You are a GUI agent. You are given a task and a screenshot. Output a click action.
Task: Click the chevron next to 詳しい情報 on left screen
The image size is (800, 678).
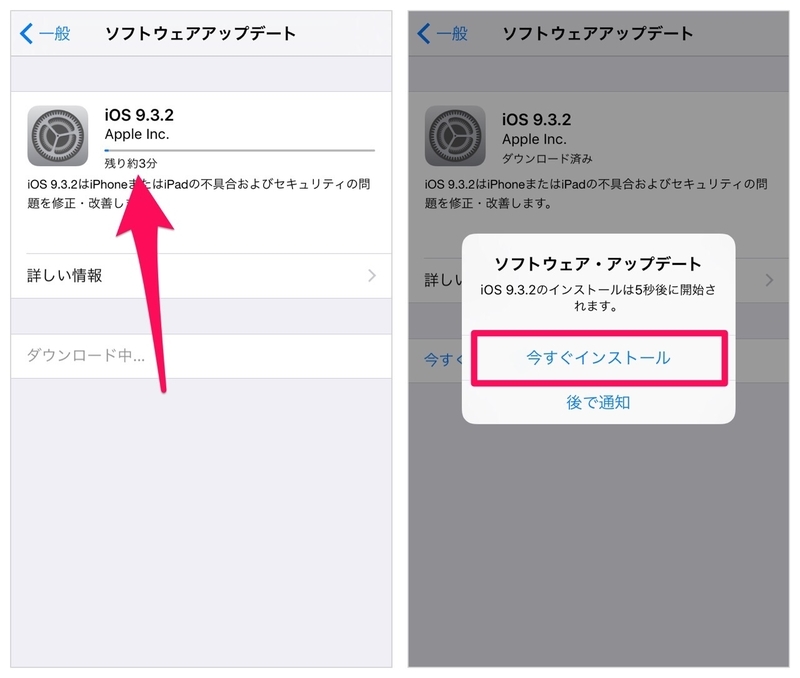click(x=372, y=276)
